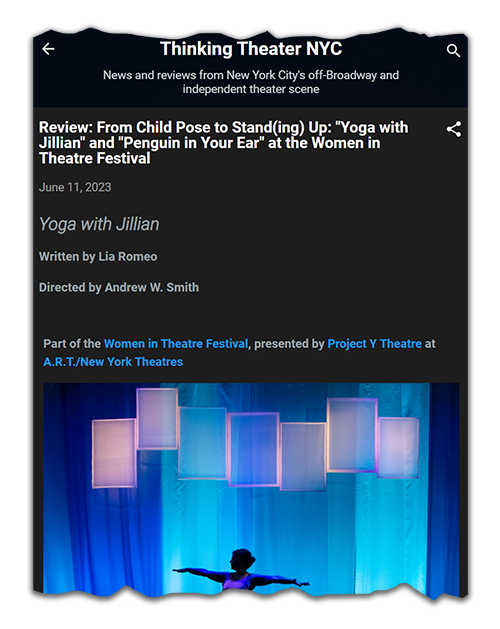
Task: Click the Thinking Theater NYC blog title
Action: [251, 49]
